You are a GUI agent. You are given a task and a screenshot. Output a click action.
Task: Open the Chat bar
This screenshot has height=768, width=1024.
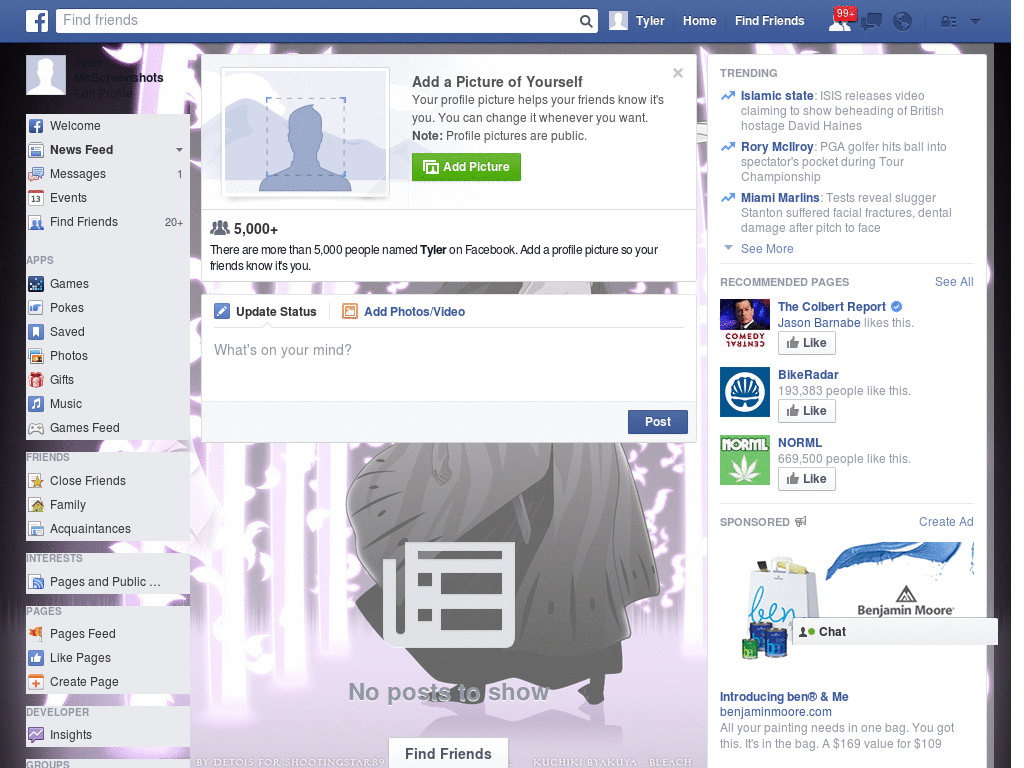895,632
